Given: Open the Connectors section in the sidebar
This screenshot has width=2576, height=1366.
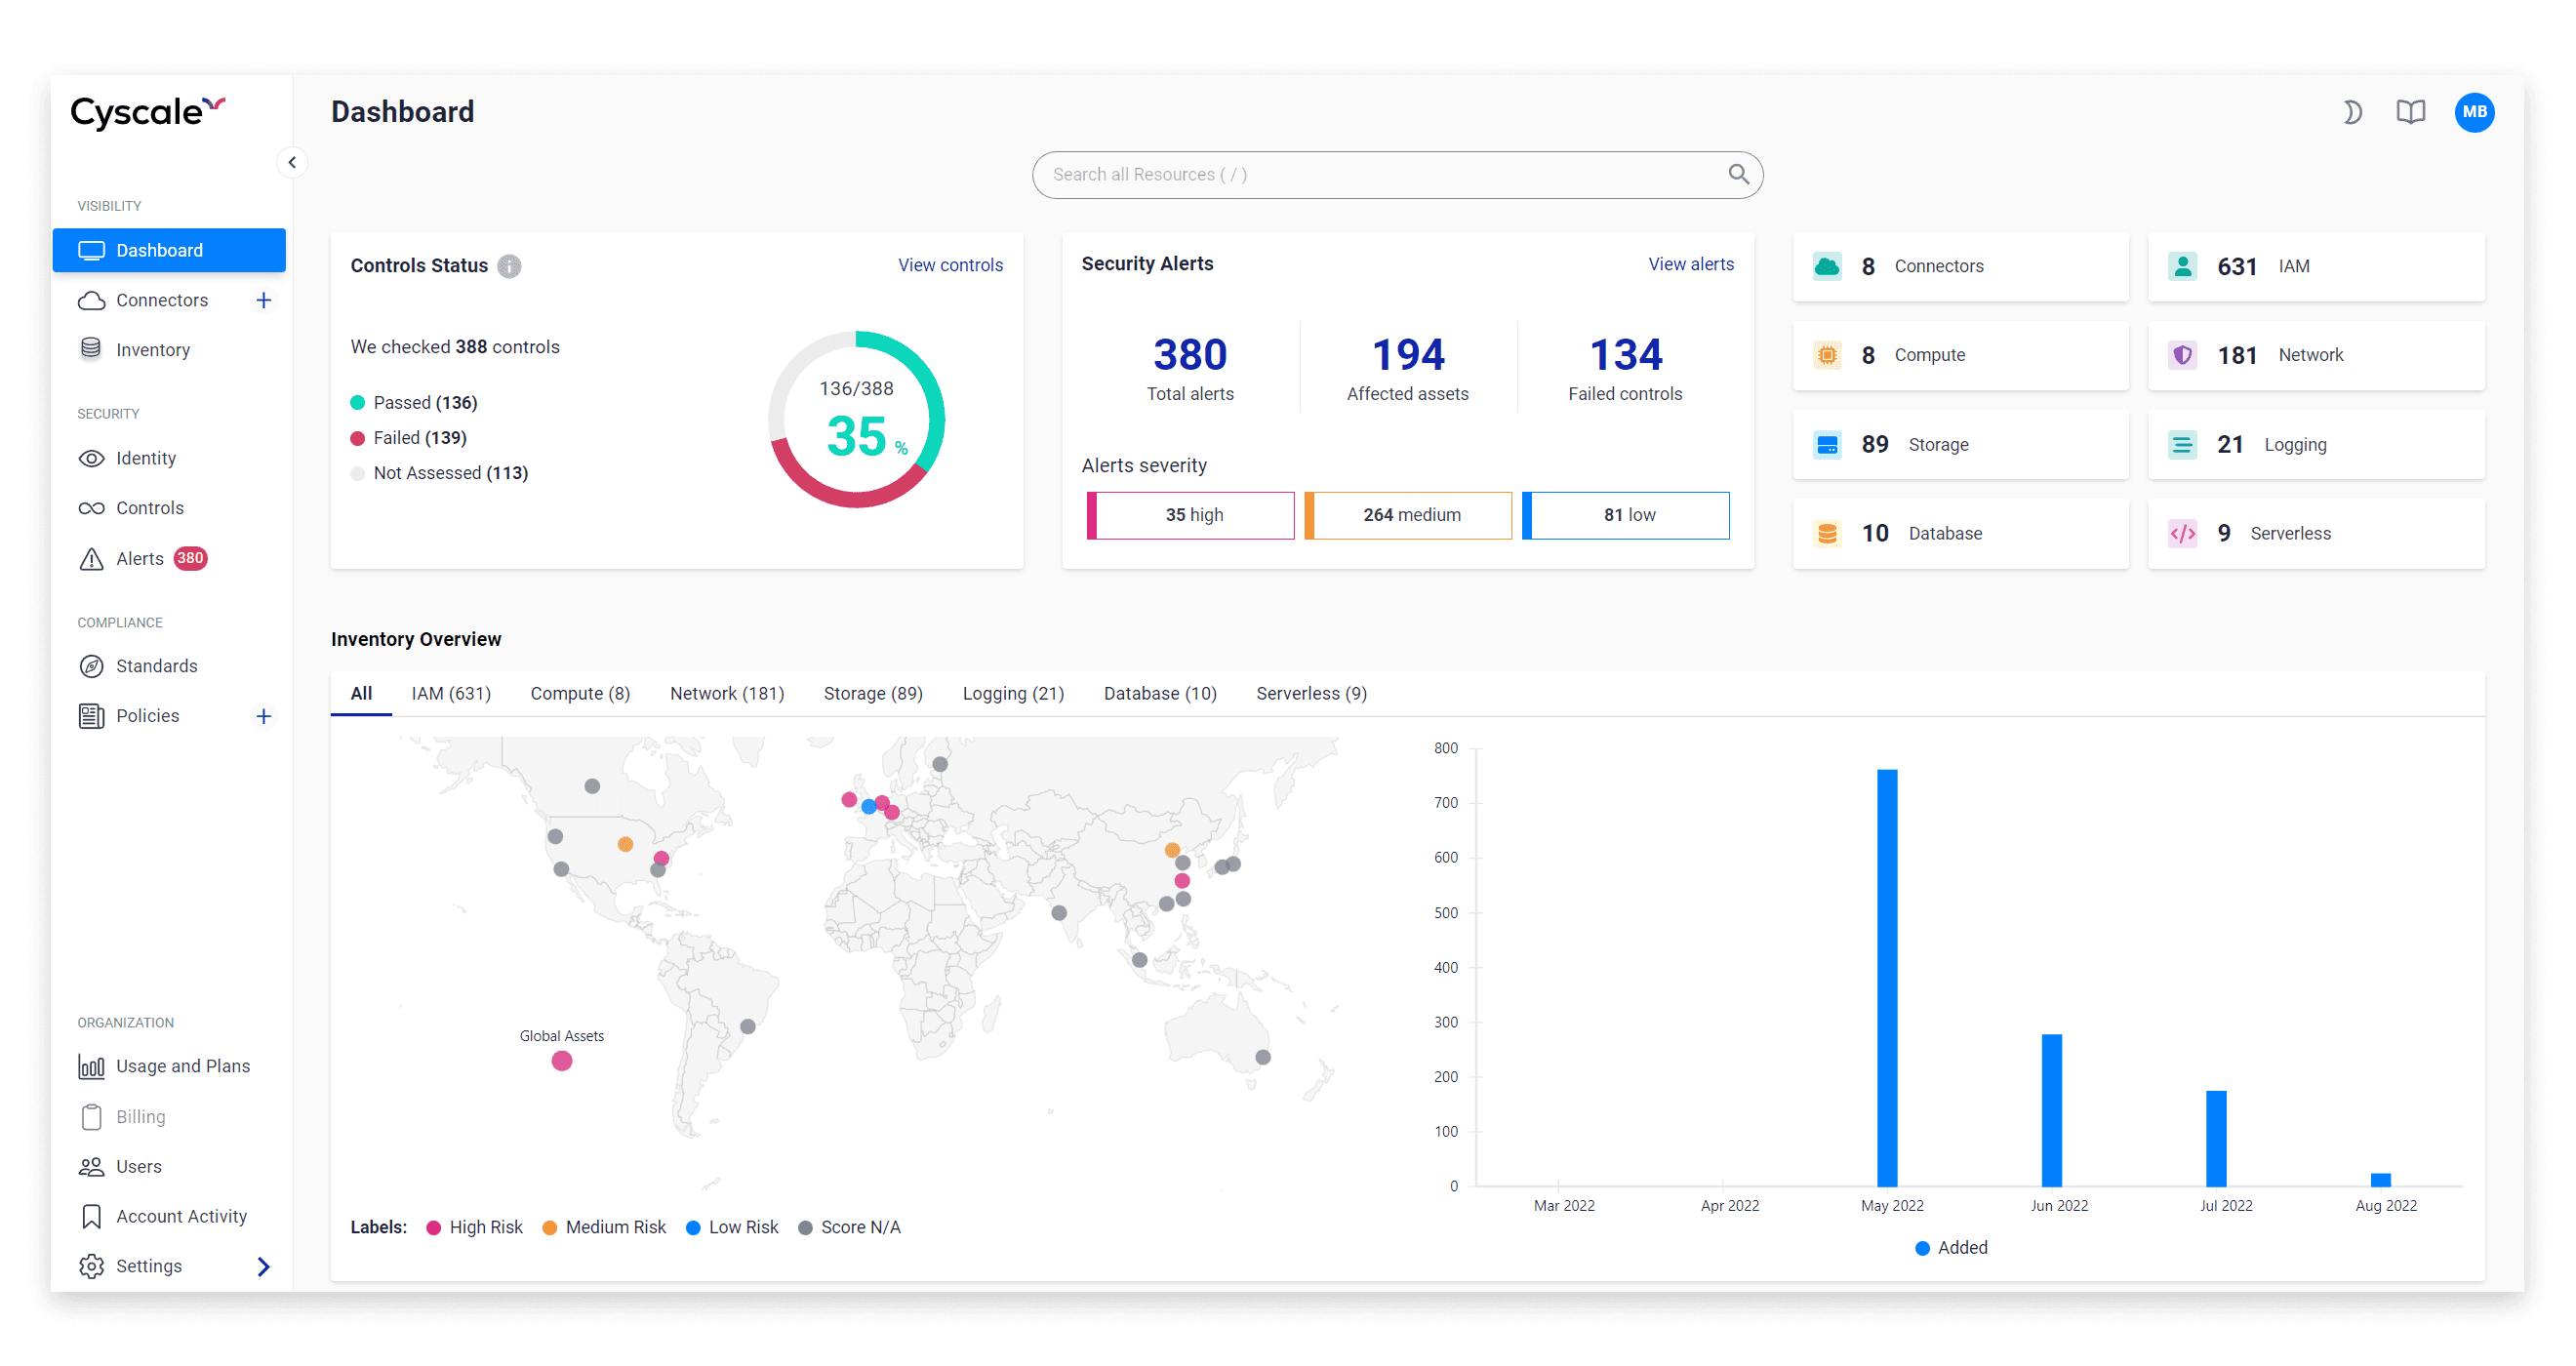Looking at the screenshot, I should point(161,299).
